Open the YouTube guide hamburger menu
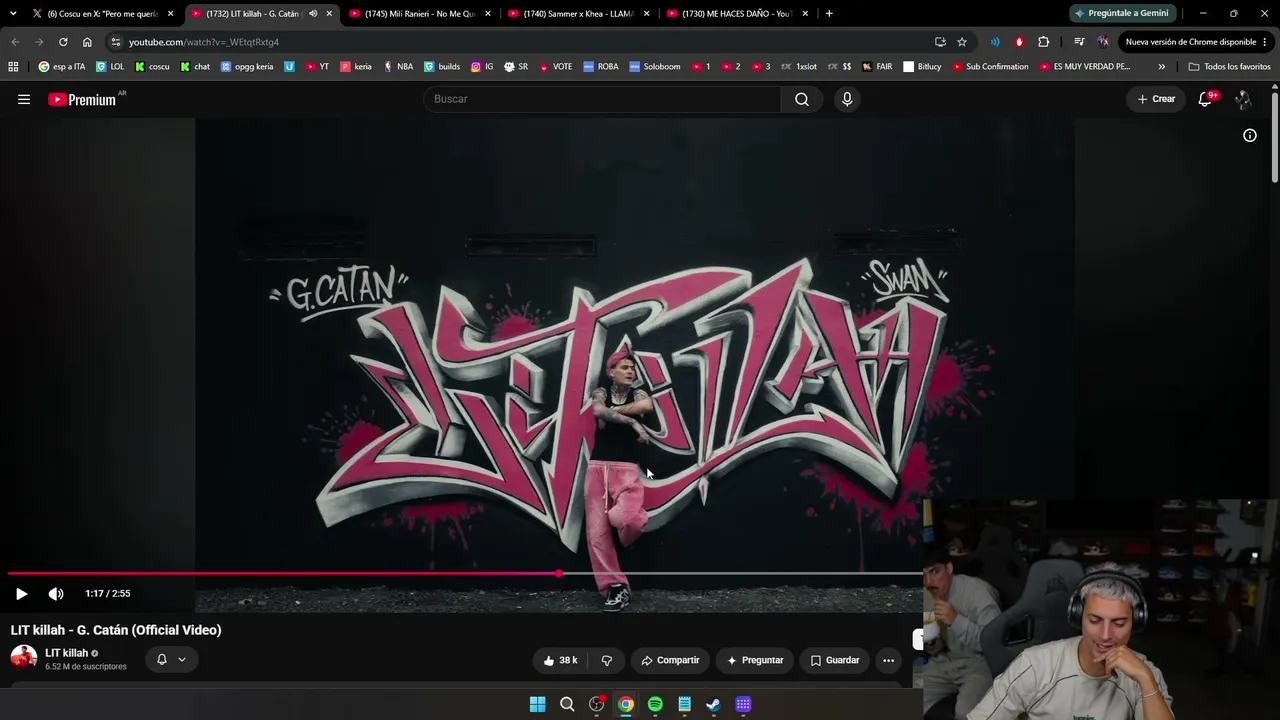Viewport: 1280px width, 720px height. [x=24, y=99]
